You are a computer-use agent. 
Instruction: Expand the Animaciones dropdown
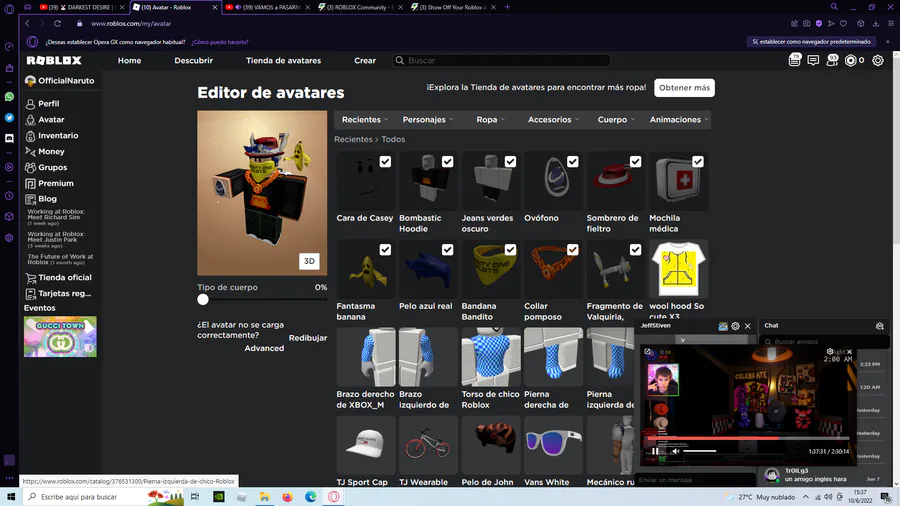(678, 120)
